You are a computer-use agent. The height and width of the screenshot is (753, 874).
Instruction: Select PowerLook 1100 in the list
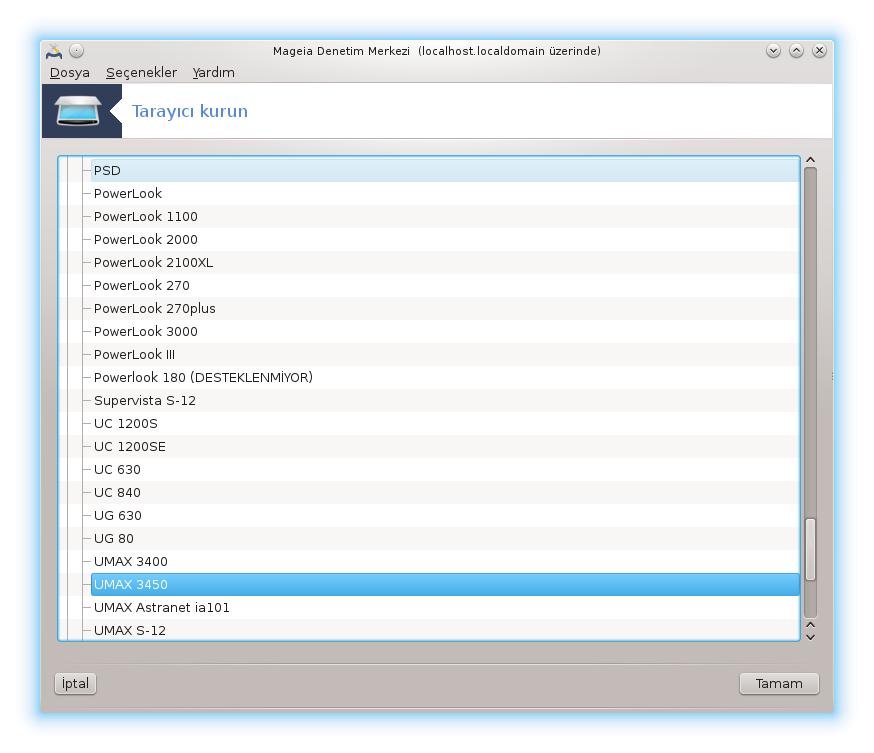coord(445,216)
